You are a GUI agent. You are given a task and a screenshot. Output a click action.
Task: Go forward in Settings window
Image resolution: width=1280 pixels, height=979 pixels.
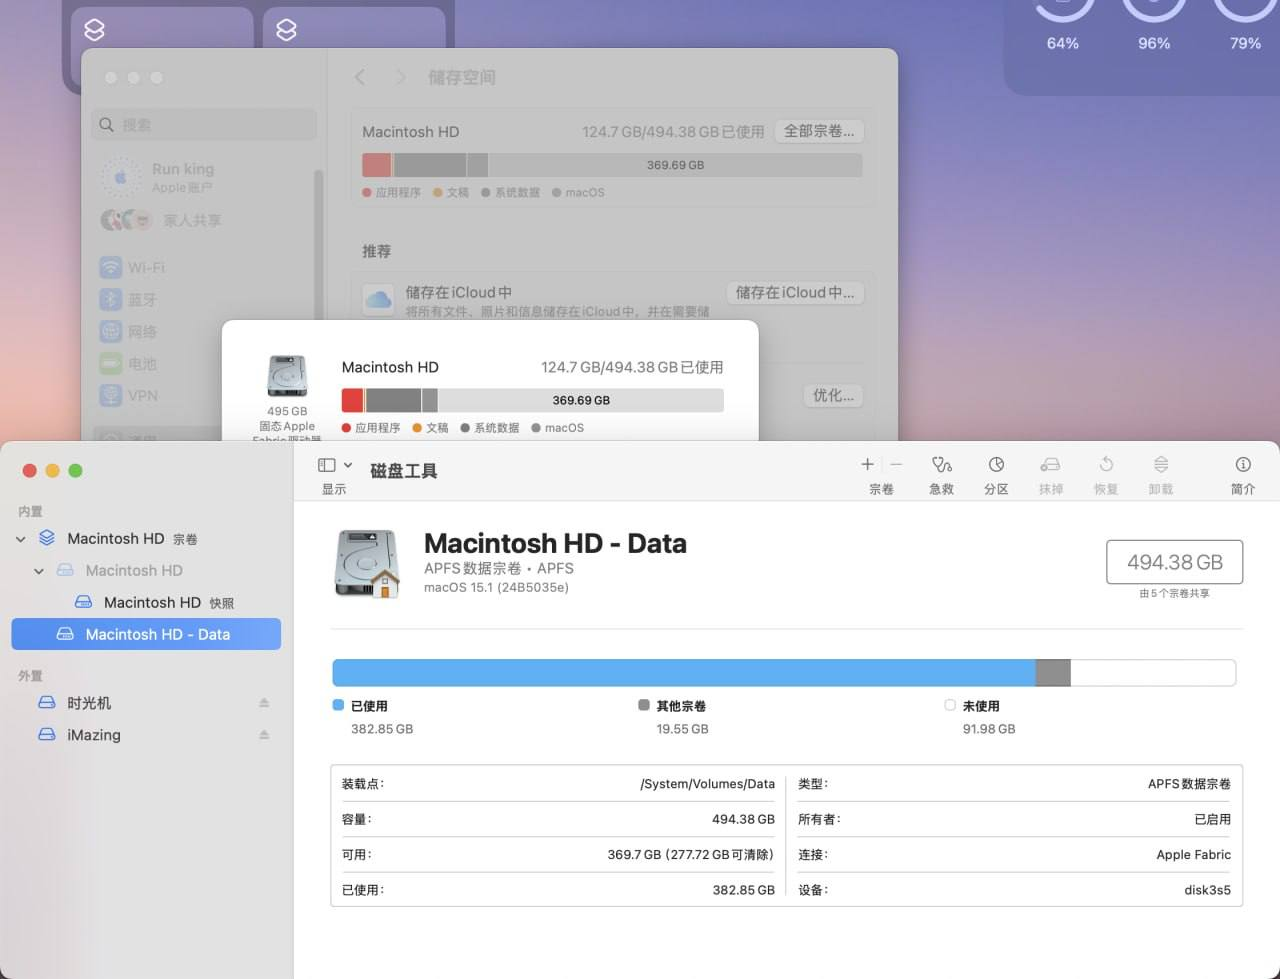click(x=401, y=77)
